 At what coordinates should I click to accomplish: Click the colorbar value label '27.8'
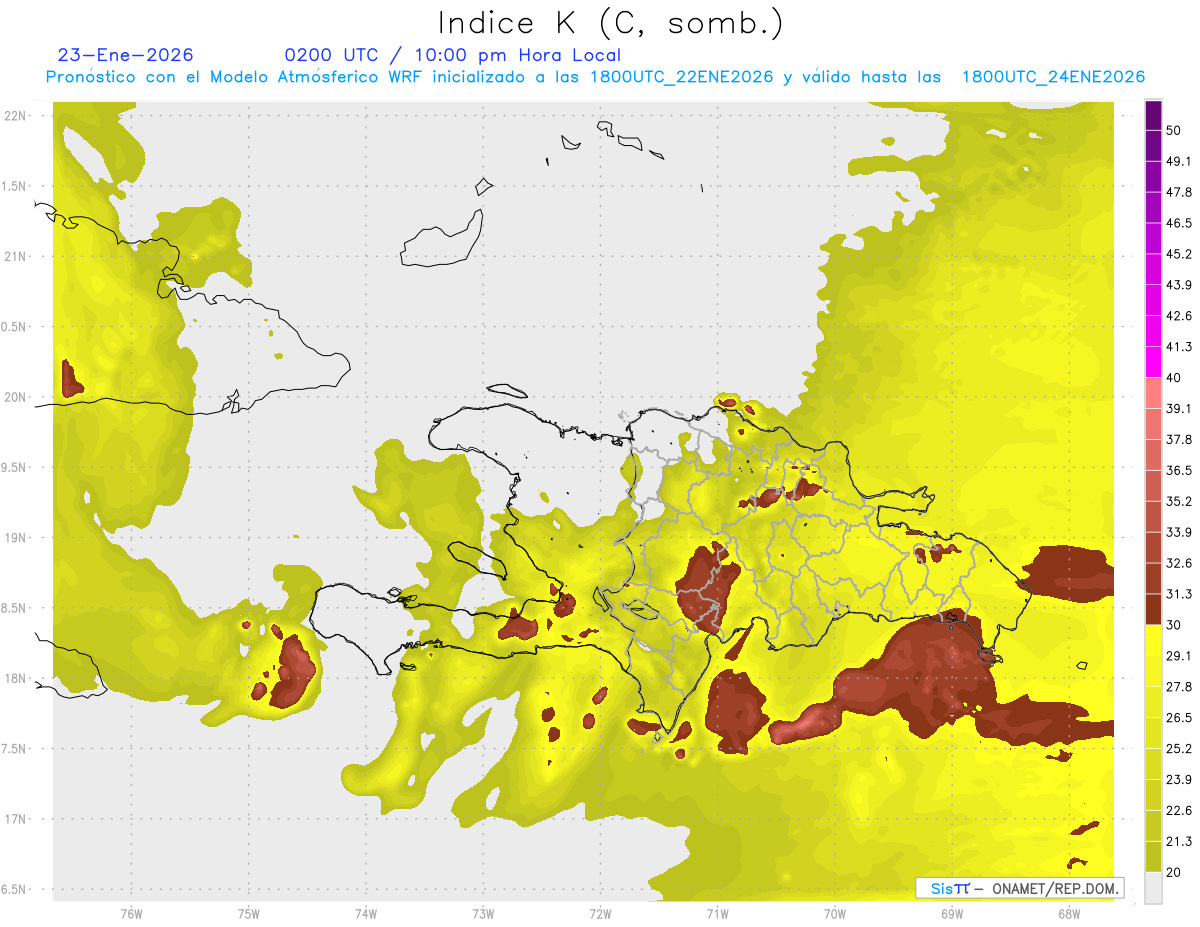click(1179, 686)
